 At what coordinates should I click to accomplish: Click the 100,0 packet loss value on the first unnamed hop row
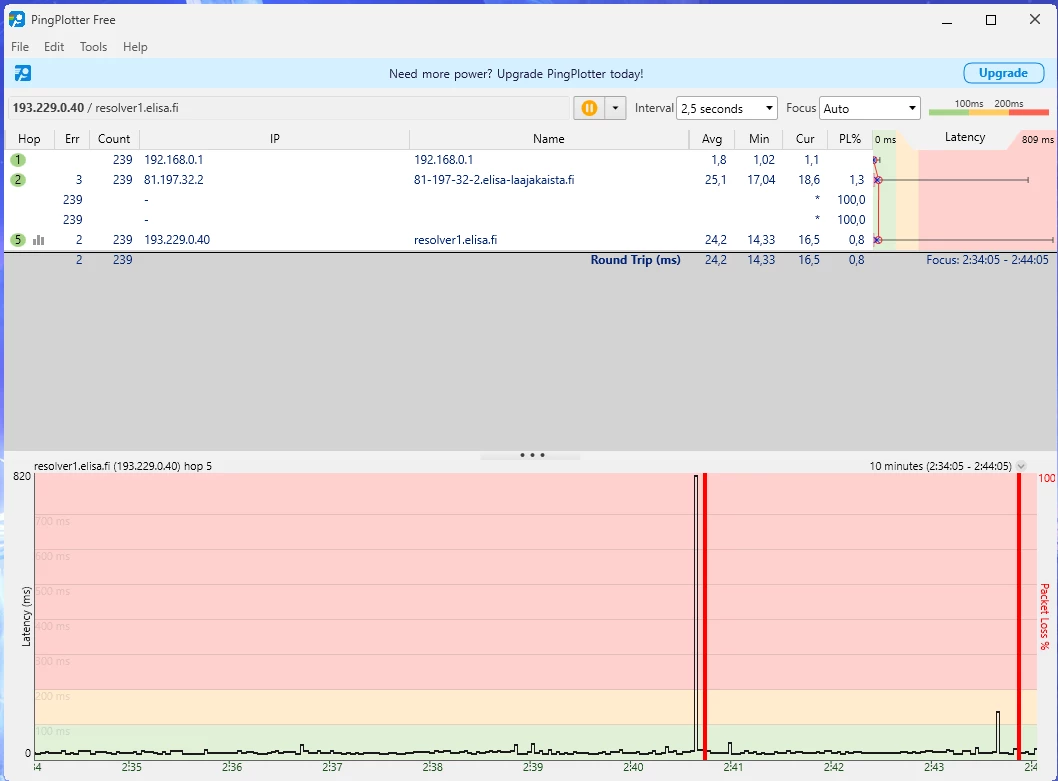point(851,200)
